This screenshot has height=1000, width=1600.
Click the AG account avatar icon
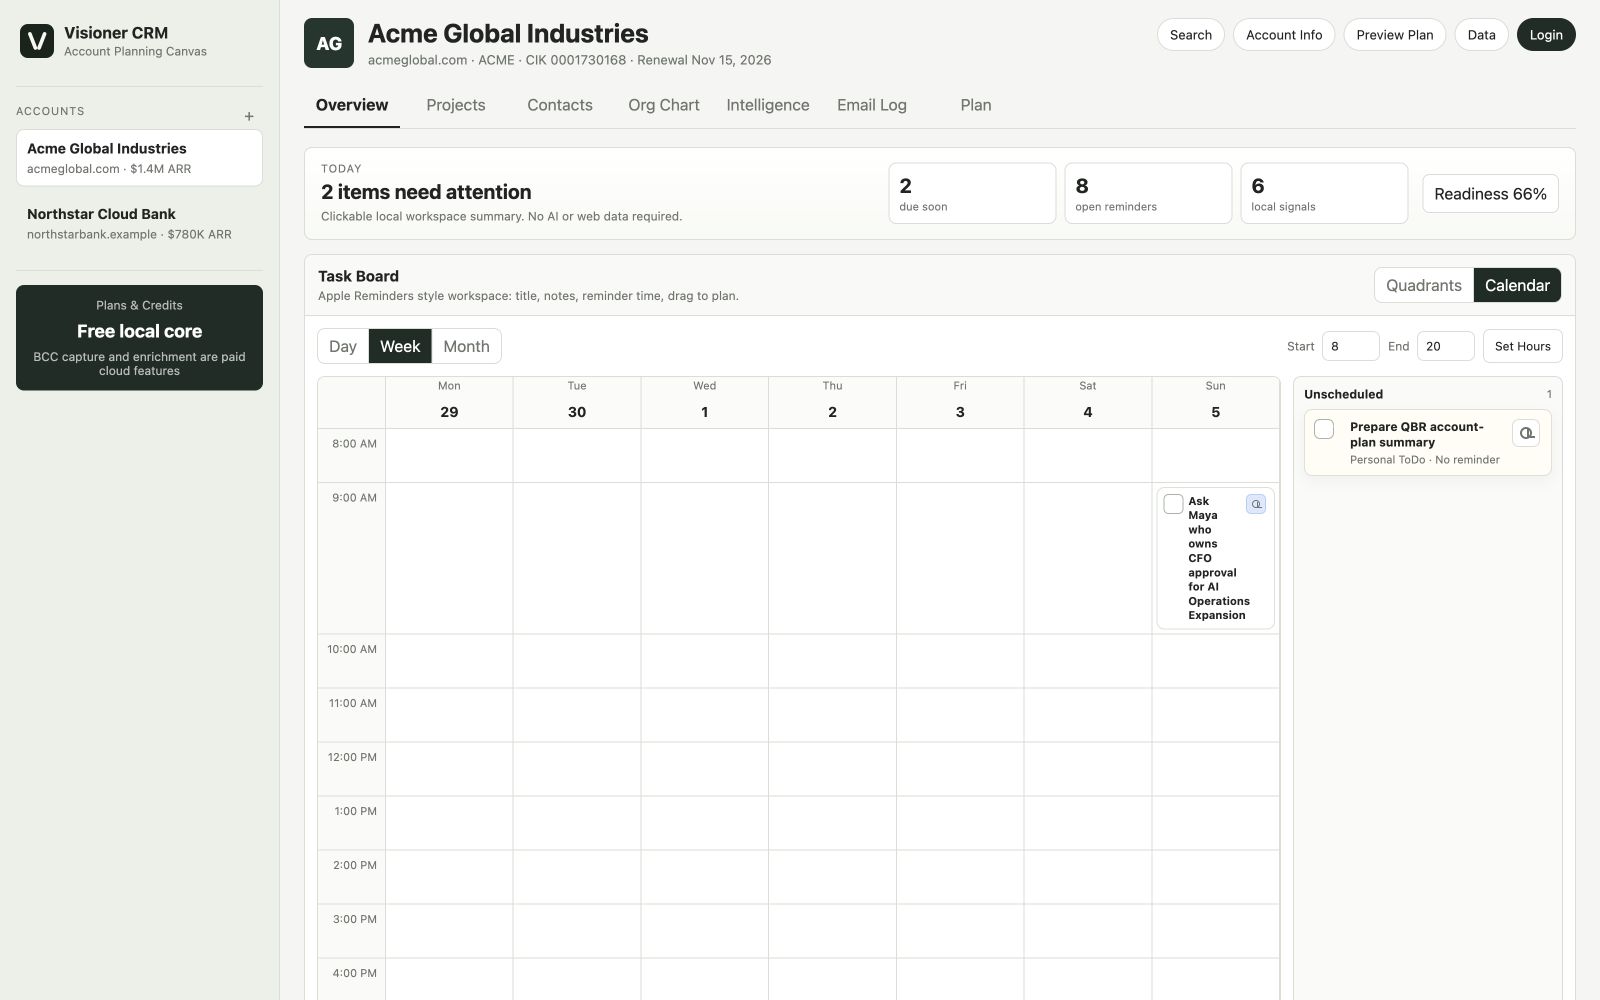[x=329, y=43]
